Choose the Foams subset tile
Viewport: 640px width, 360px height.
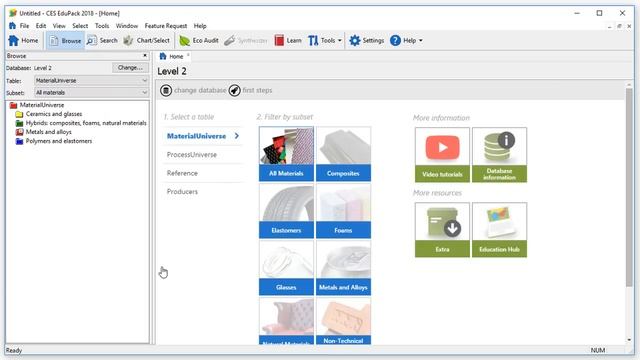tap(343, 211)
